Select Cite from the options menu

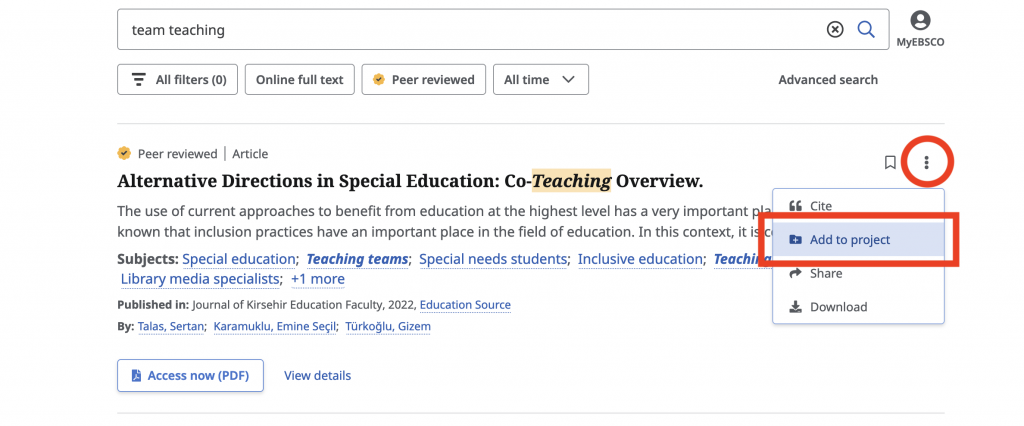click(x=820, y=206)
